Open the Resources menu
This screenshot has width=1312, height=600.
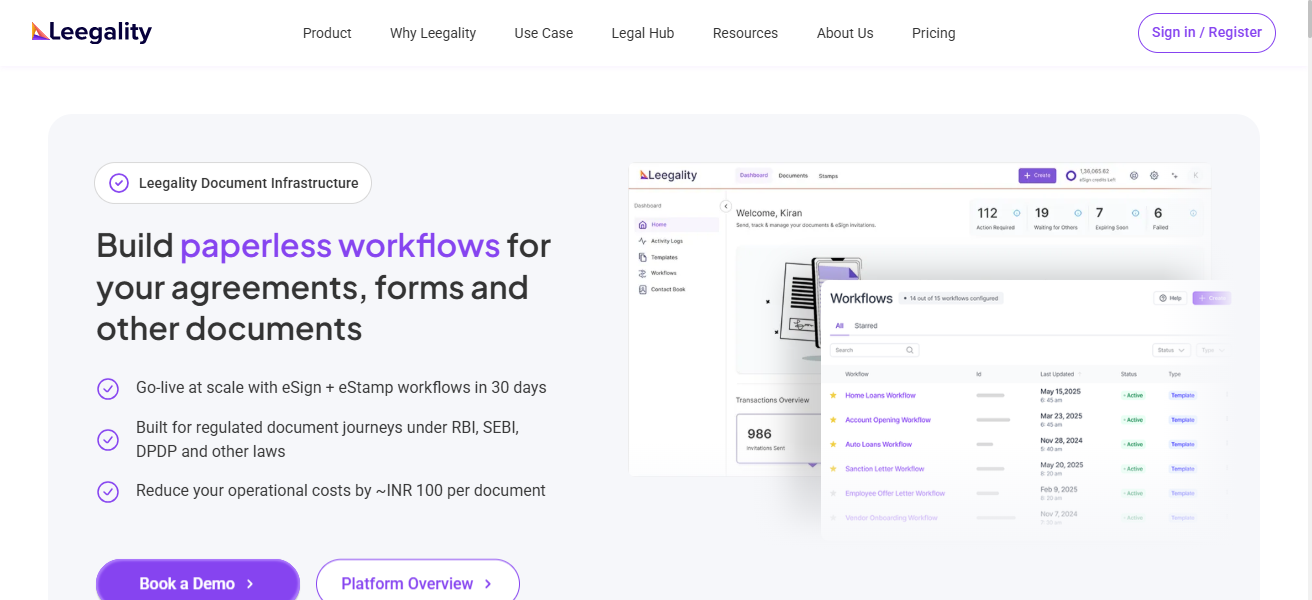(745, 33)
